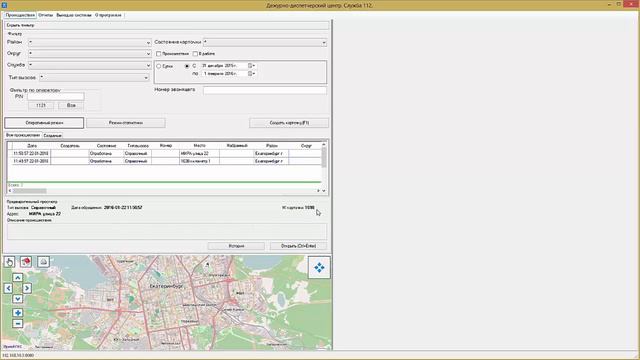
Task: Sort by the Создатель column header
Action: click(x=70, y=146)
